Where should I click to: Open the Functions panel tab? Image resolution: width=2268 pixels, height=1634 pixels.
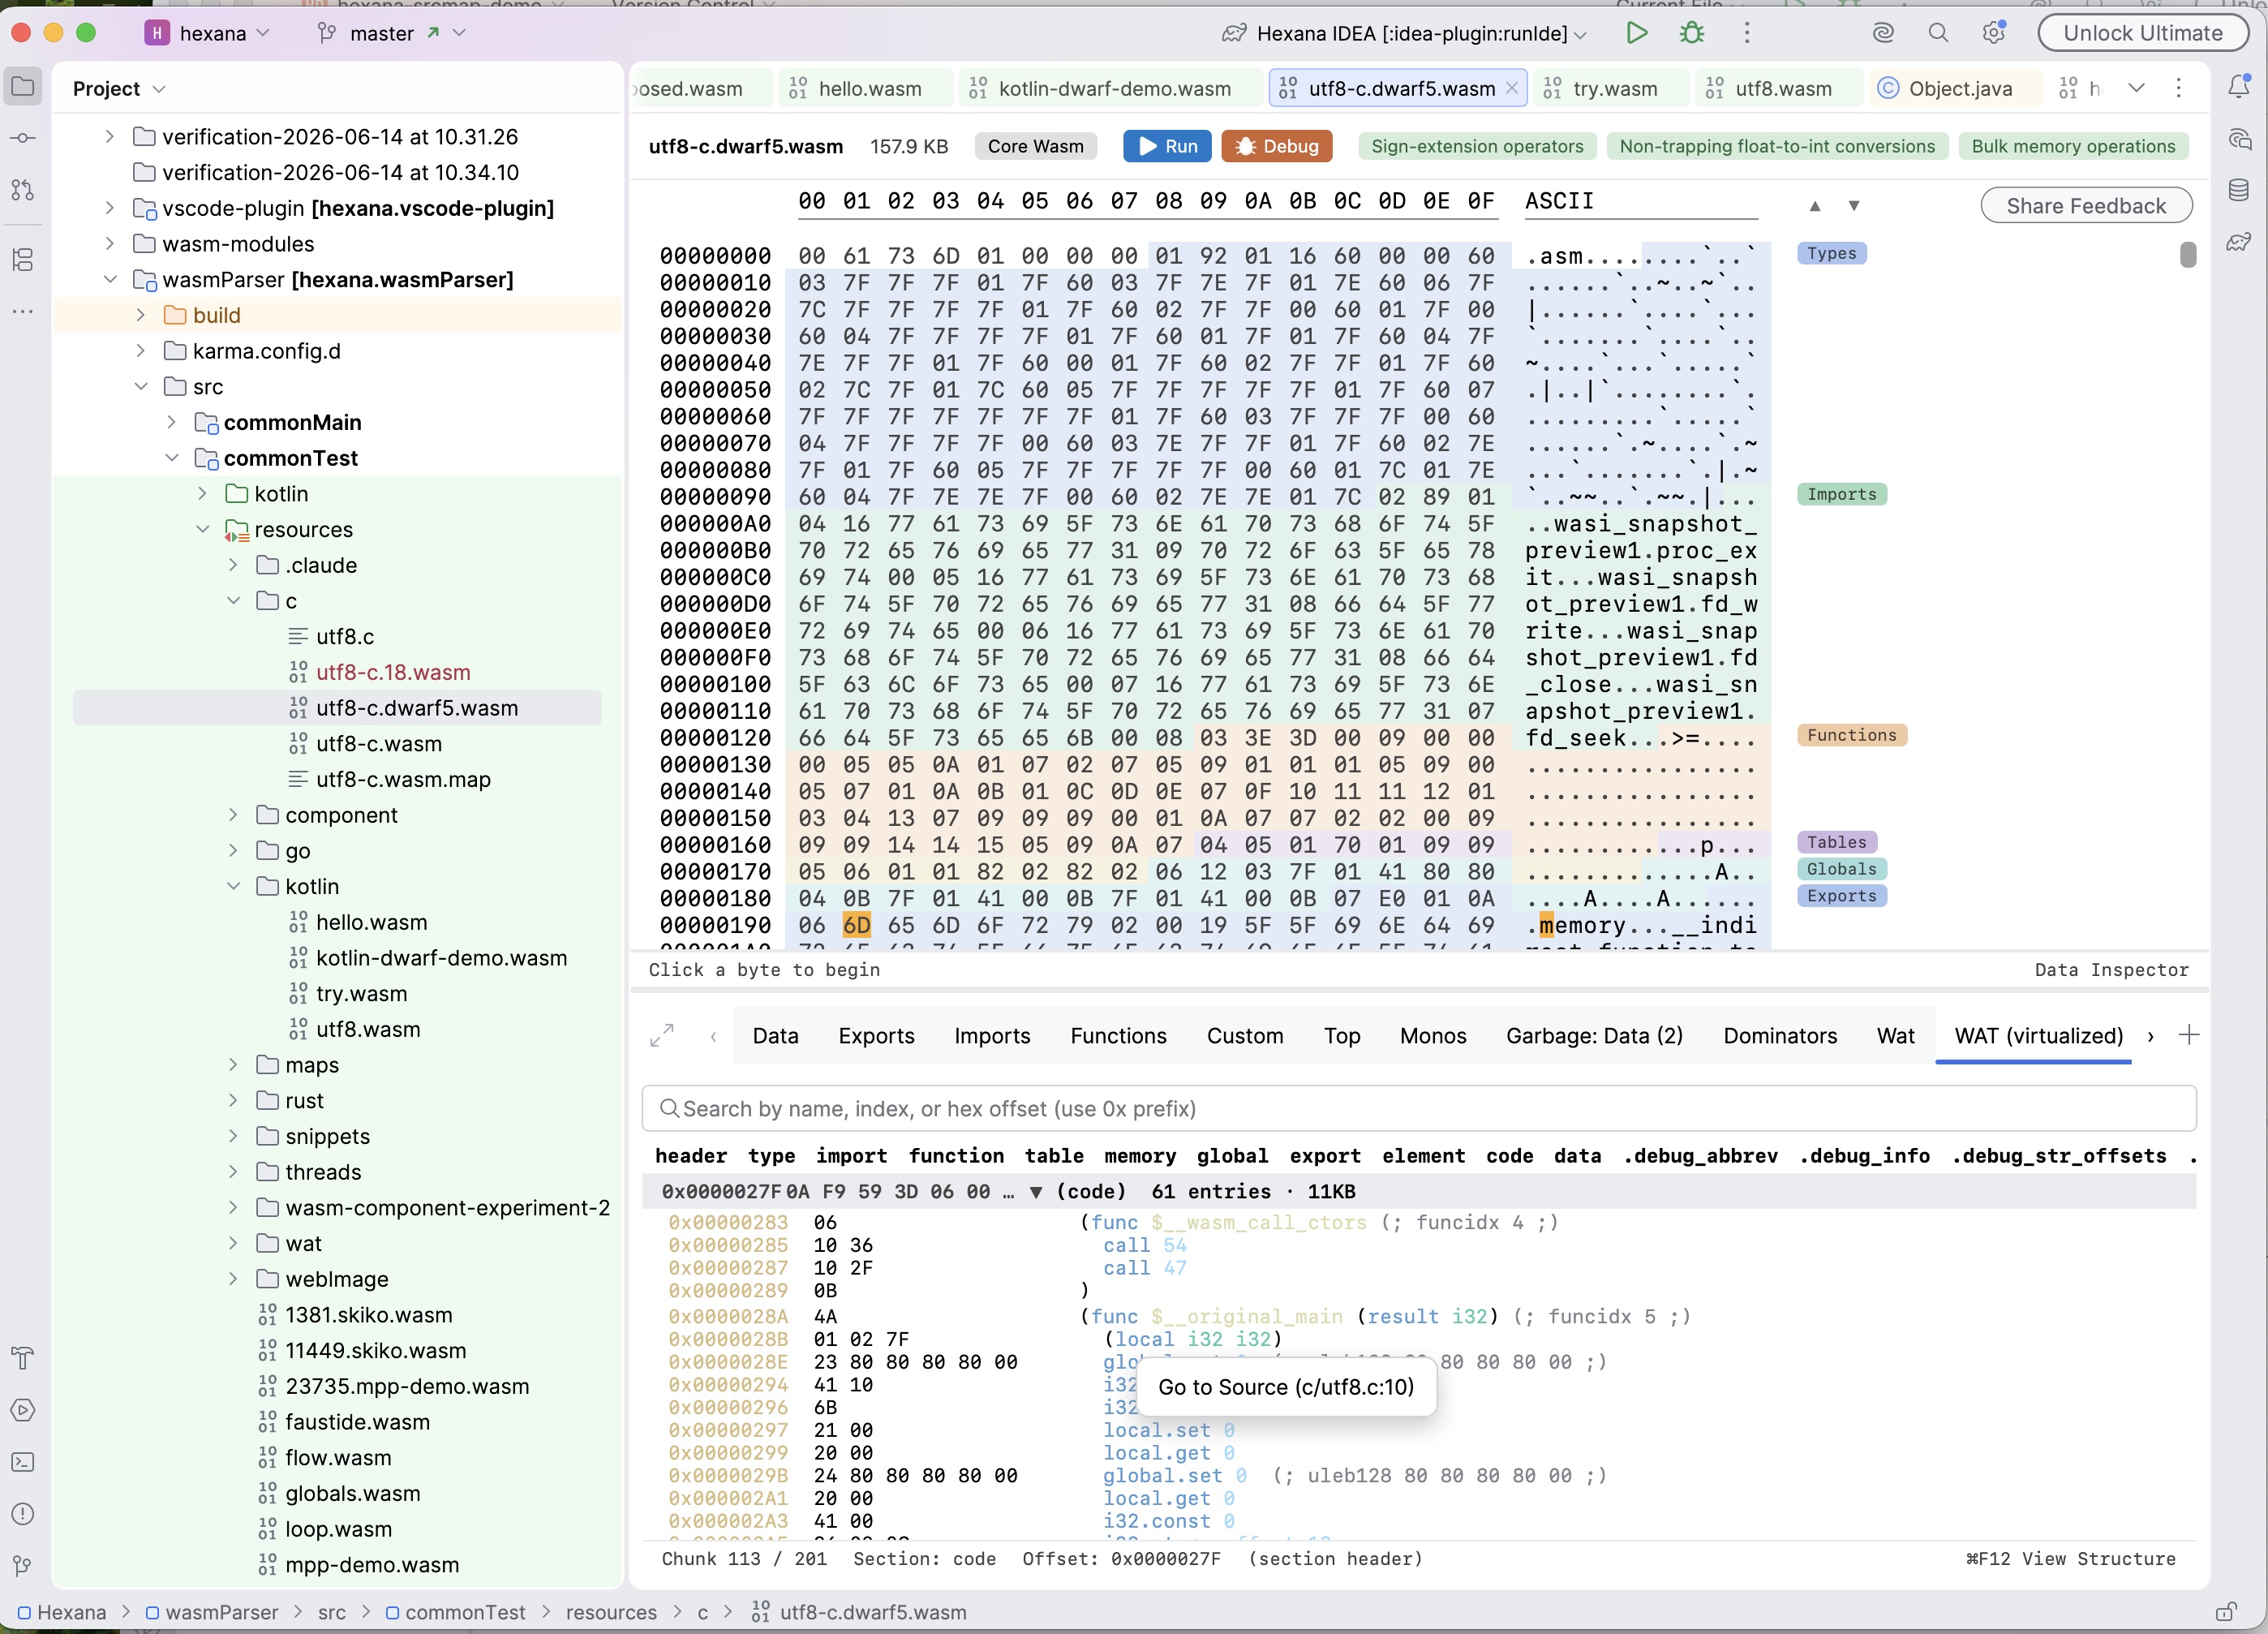(1118, 1036)
